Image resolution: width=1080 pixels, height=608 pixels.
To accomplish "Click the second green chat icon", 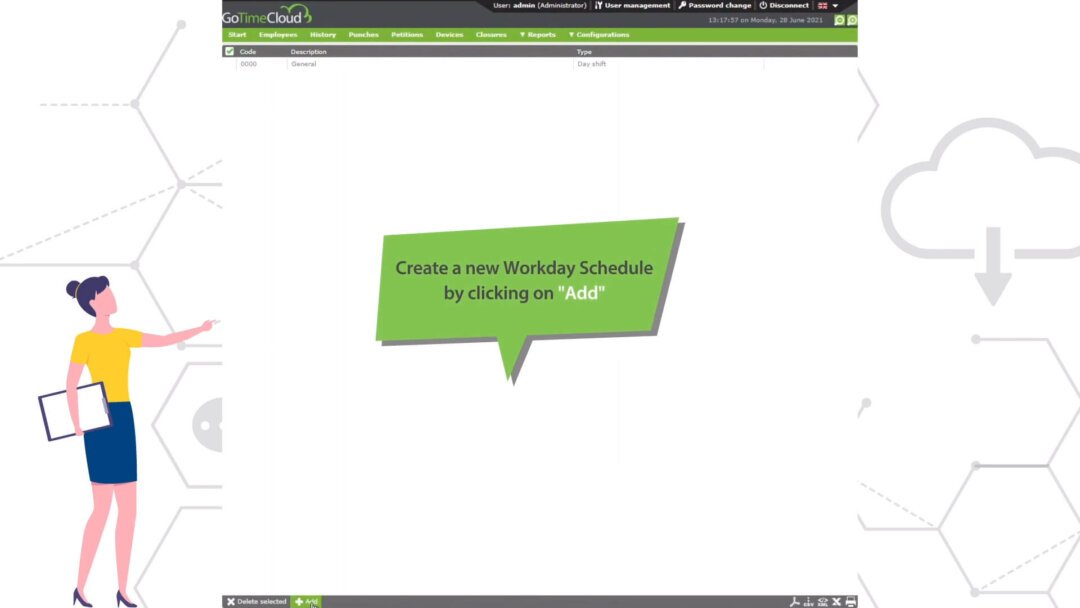I will coord(852,20).
